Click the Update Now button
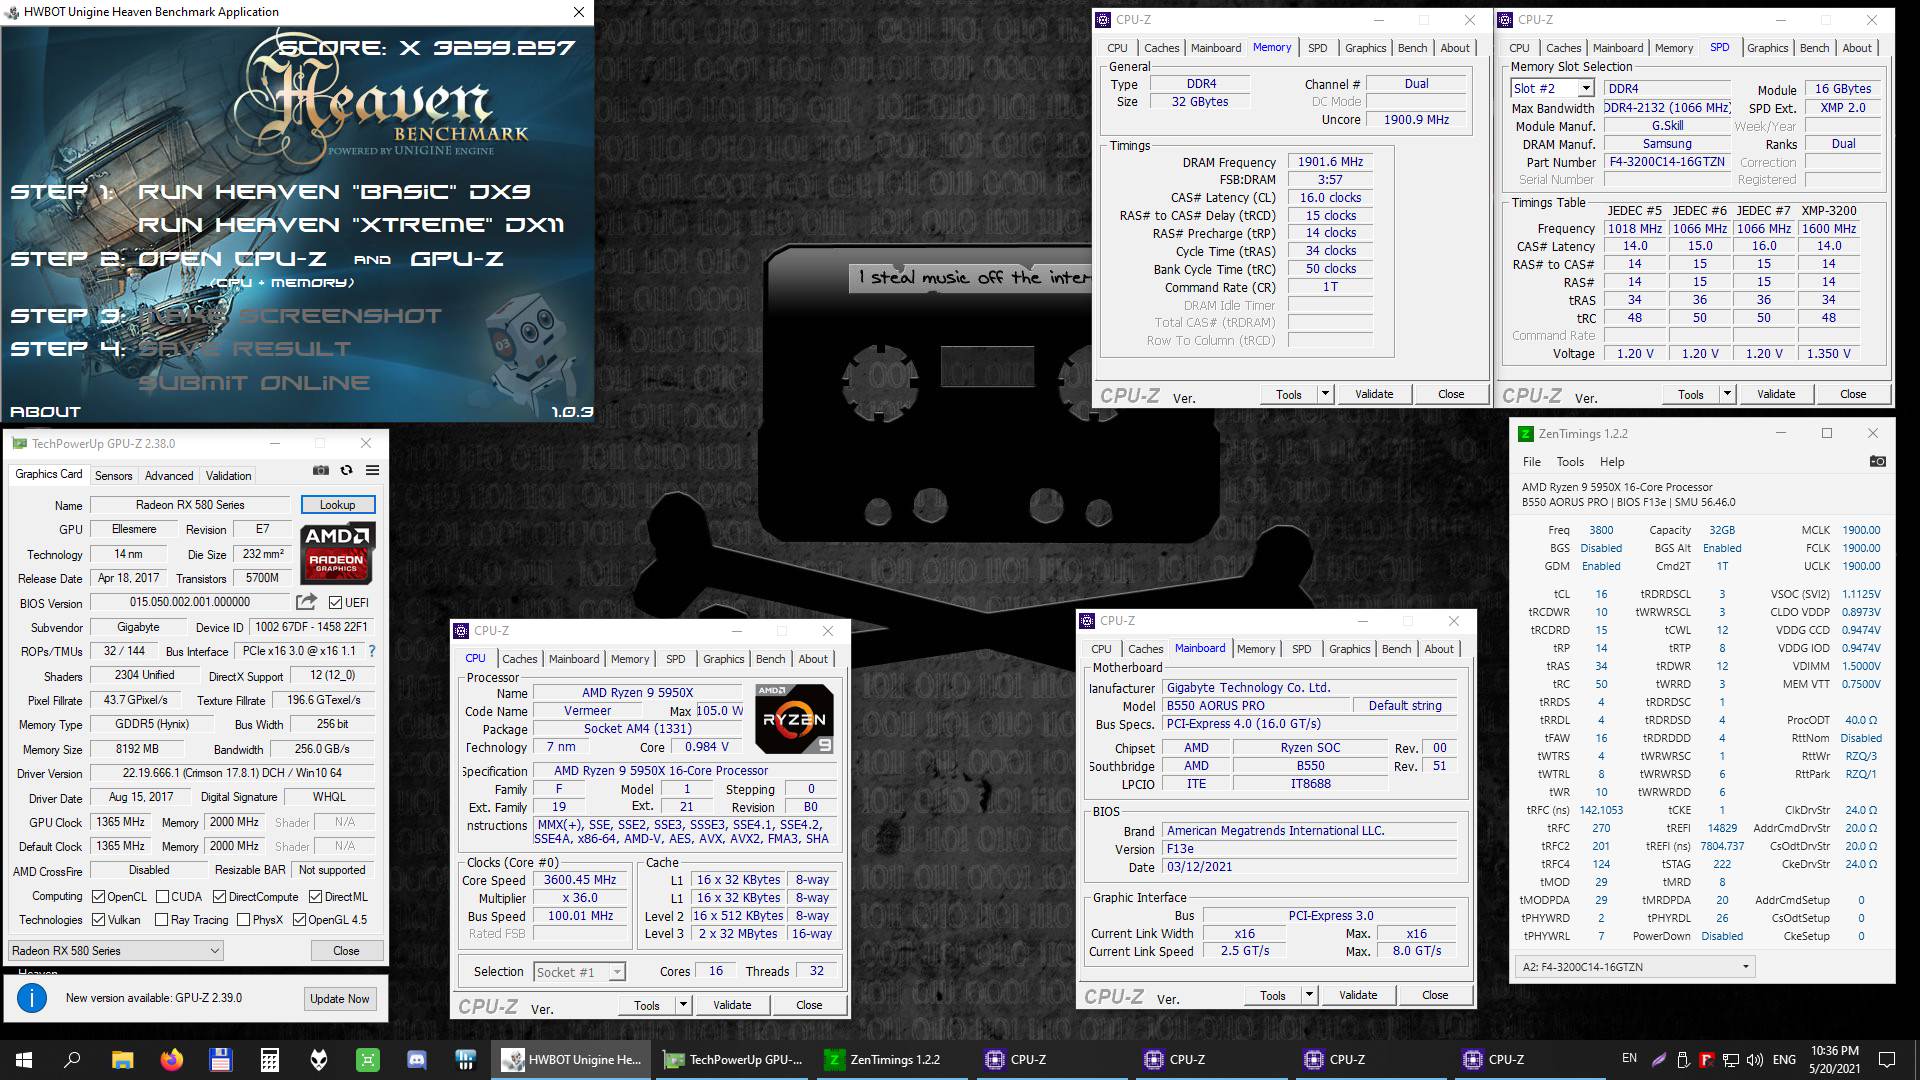 pos(340,998)
